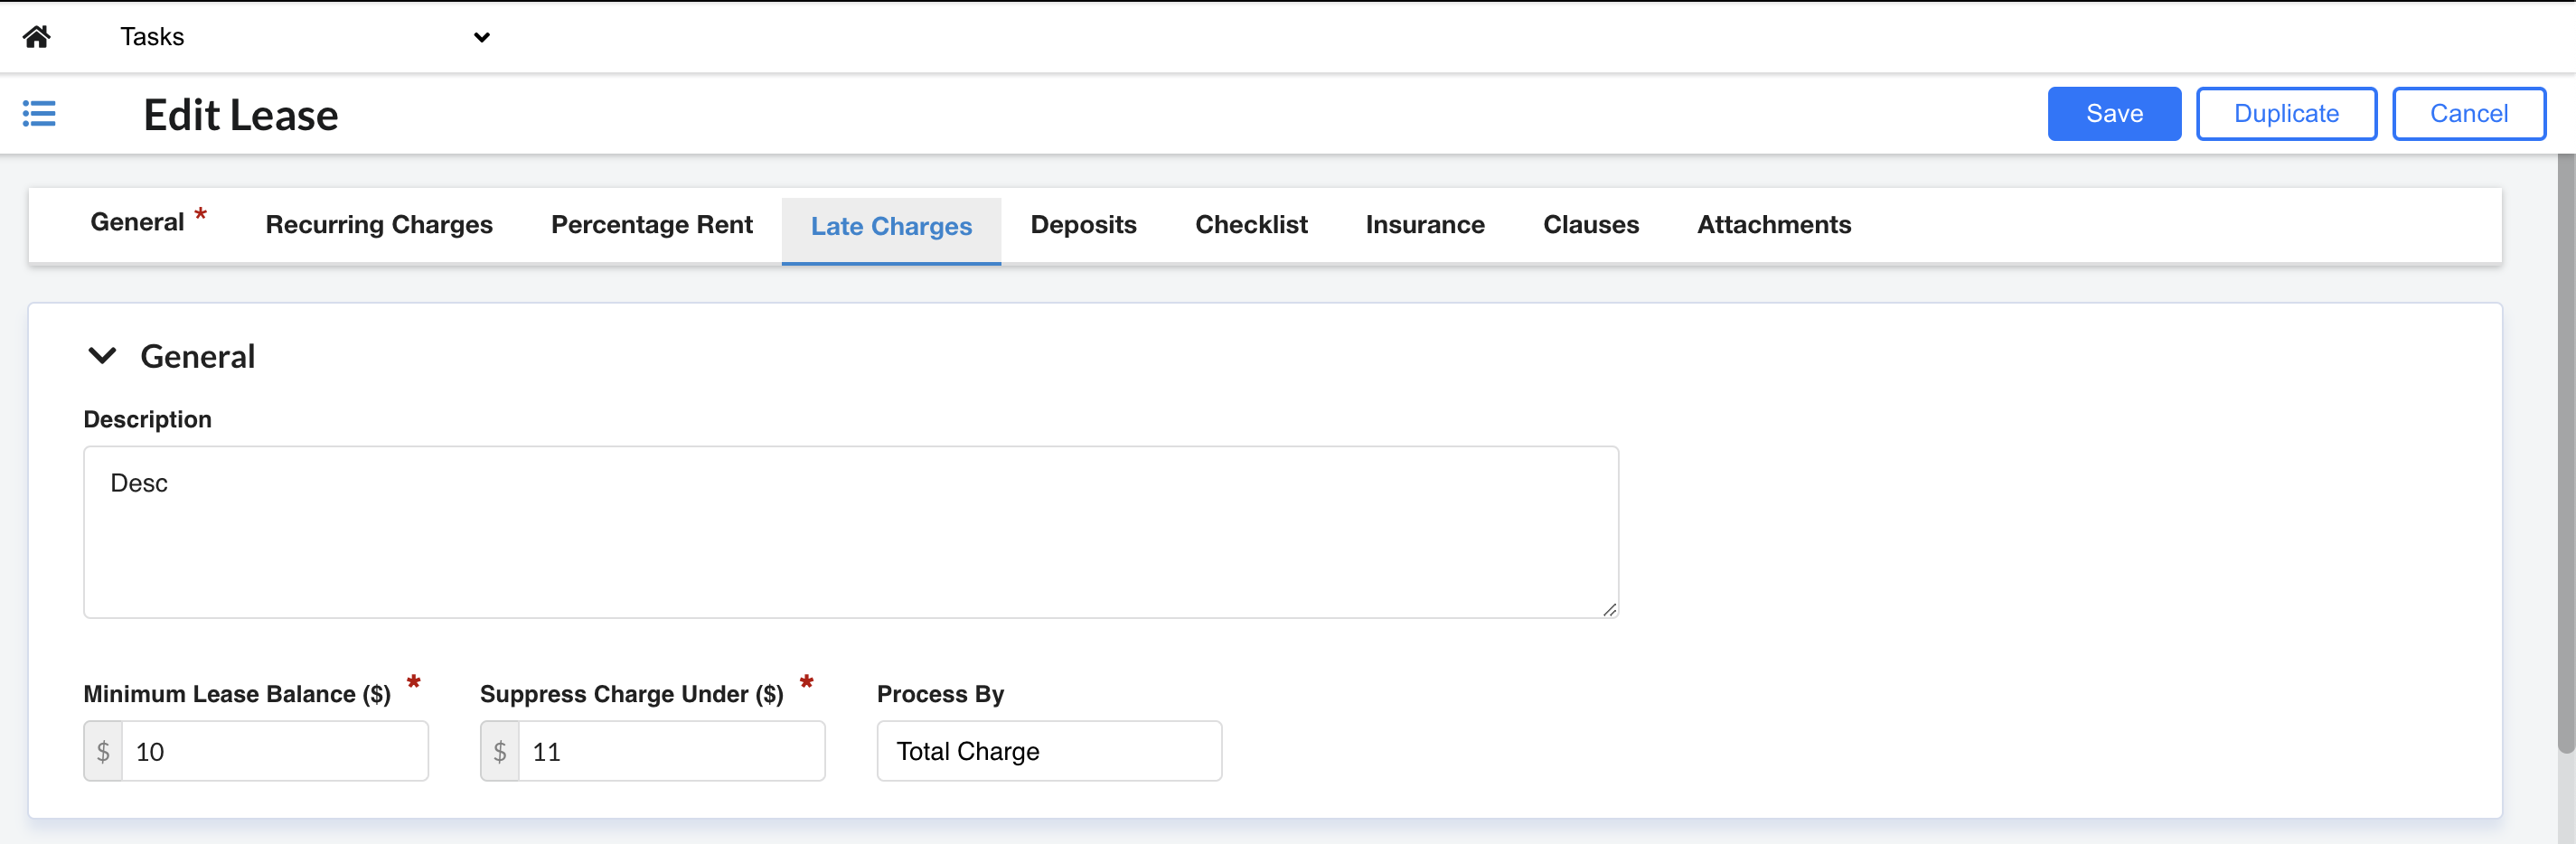Cancel editing the lease
The image size is (2576, 844).
pyautogui.click(x=2468, y=114)
